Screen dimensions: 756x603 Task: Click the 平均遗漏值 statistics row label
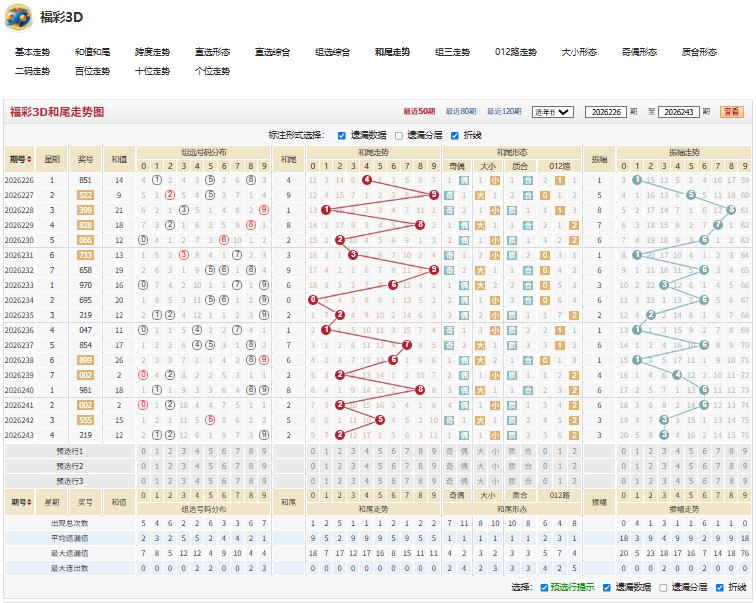tap(70, 538)
